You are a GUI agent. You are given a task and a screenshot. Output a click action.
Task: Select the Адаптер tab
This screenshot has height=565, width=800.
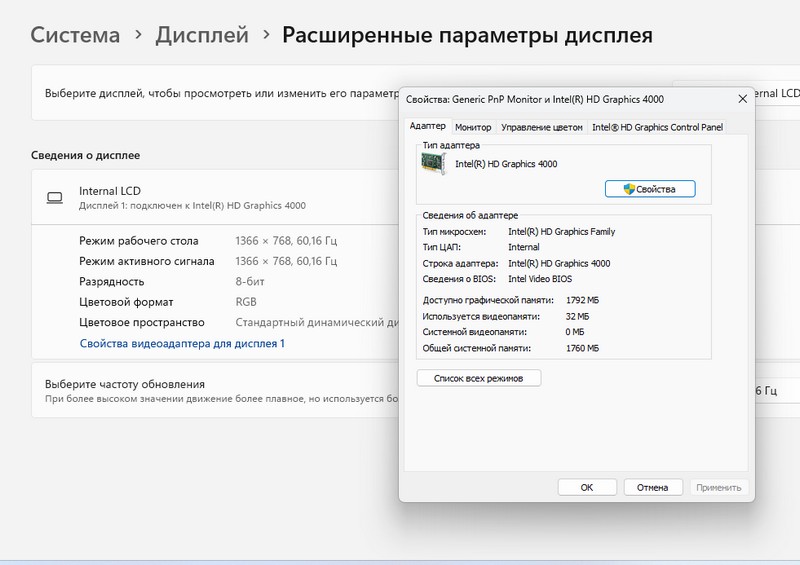(x=427, y=126)
